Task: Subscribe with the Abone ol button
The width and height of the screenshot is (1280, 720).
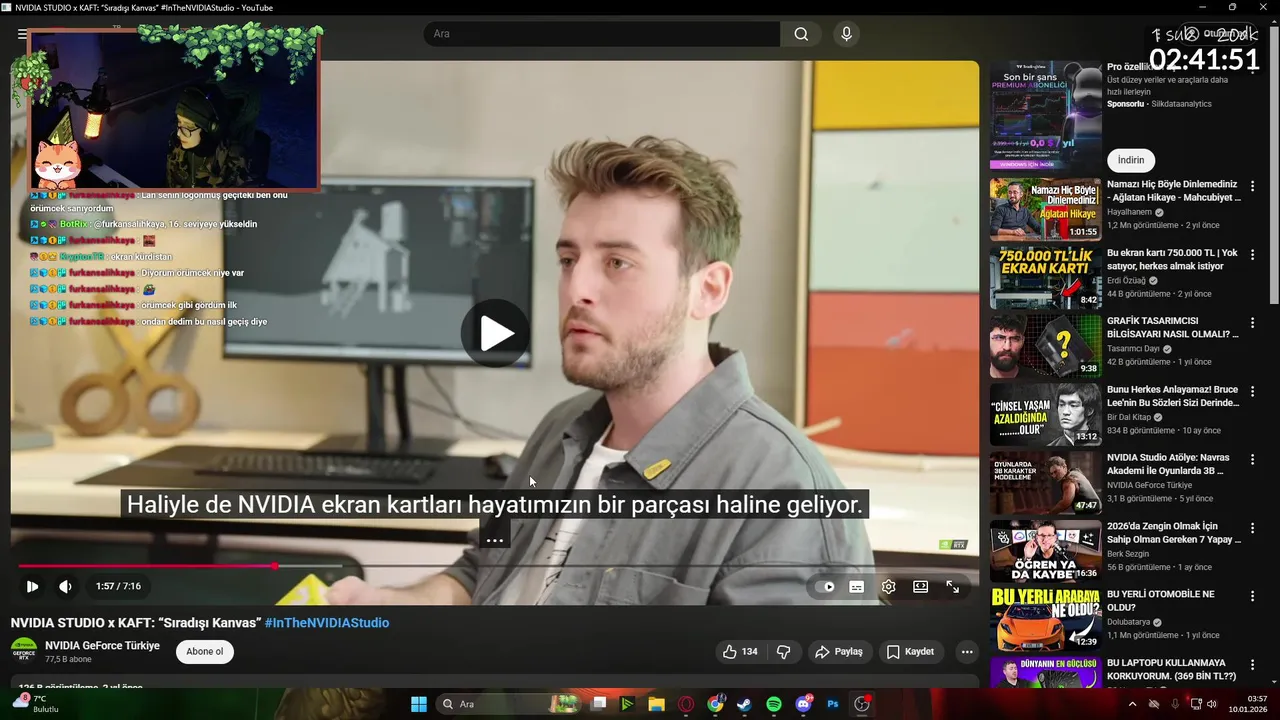Action: click(x=205, y=651)
